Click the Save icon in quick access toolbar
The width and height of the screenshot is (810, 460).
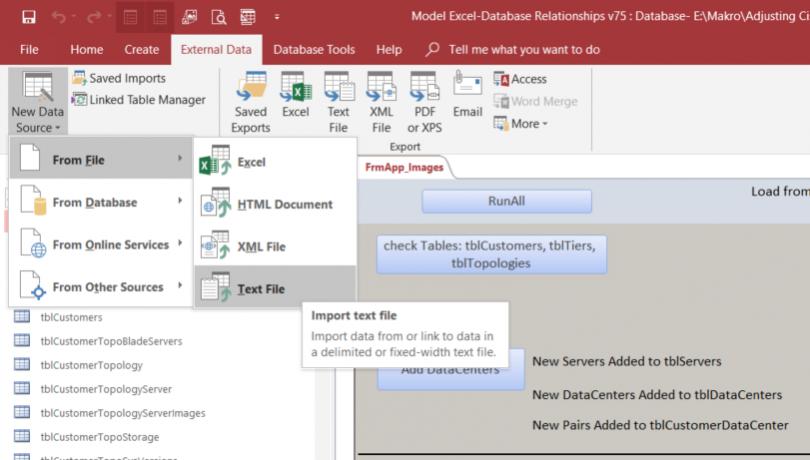[29, 17]
